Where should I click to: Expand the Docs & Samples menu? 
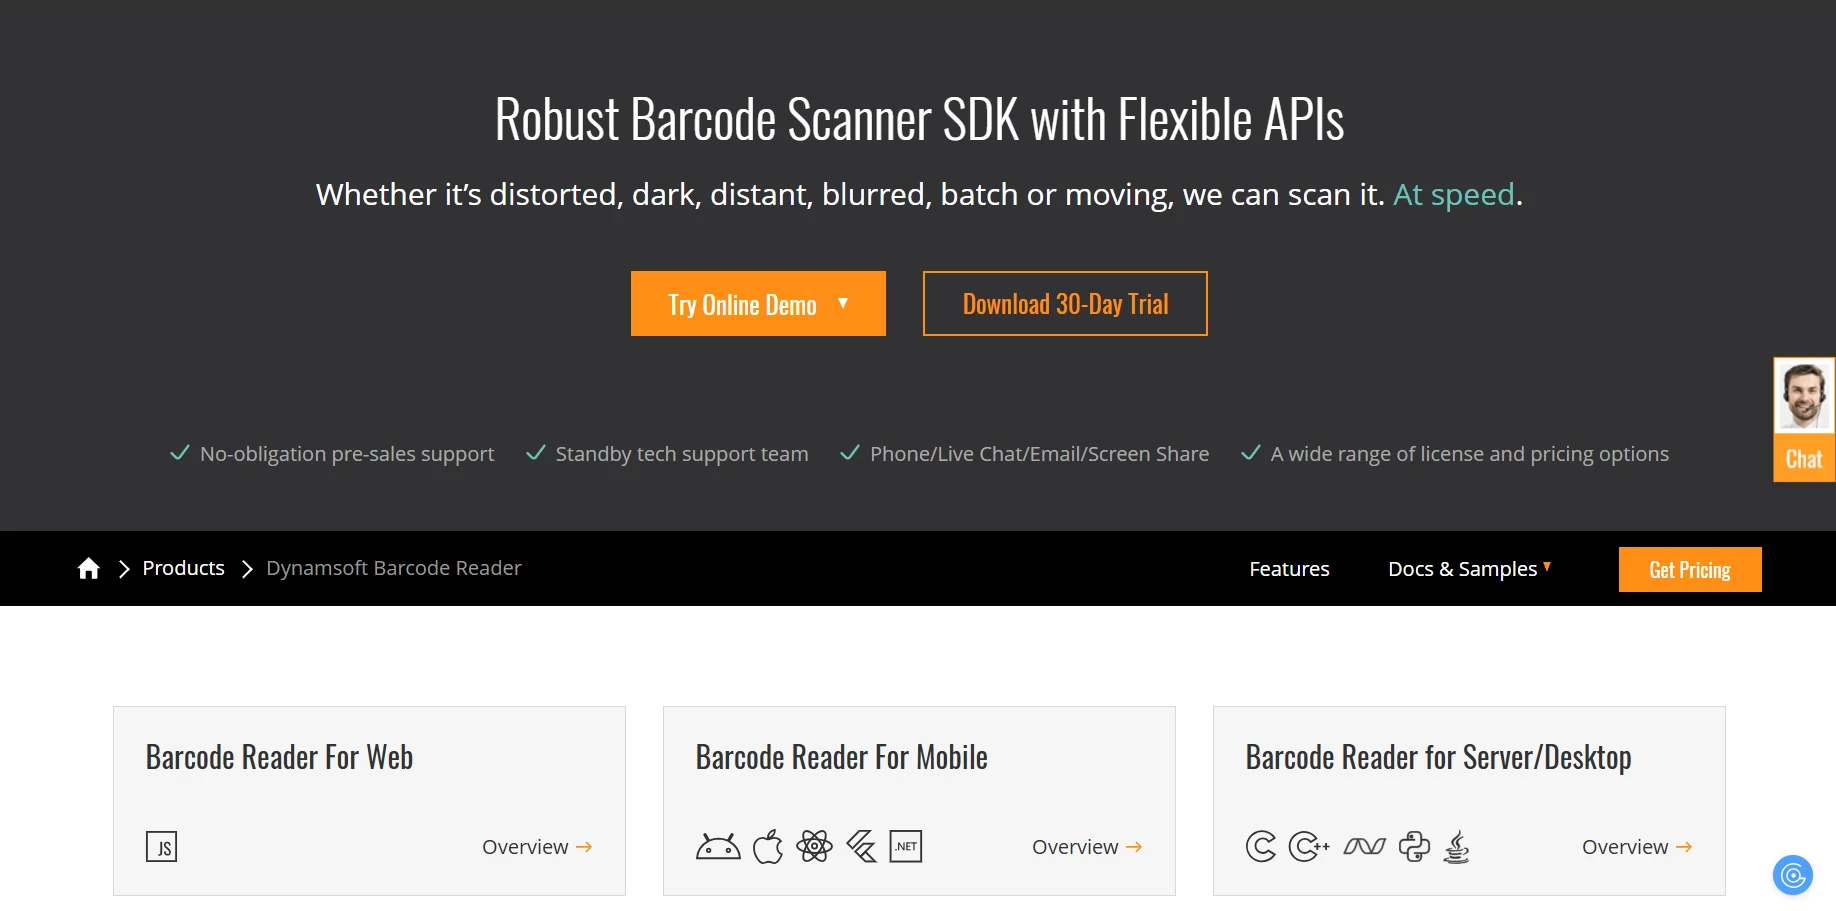1469,569
